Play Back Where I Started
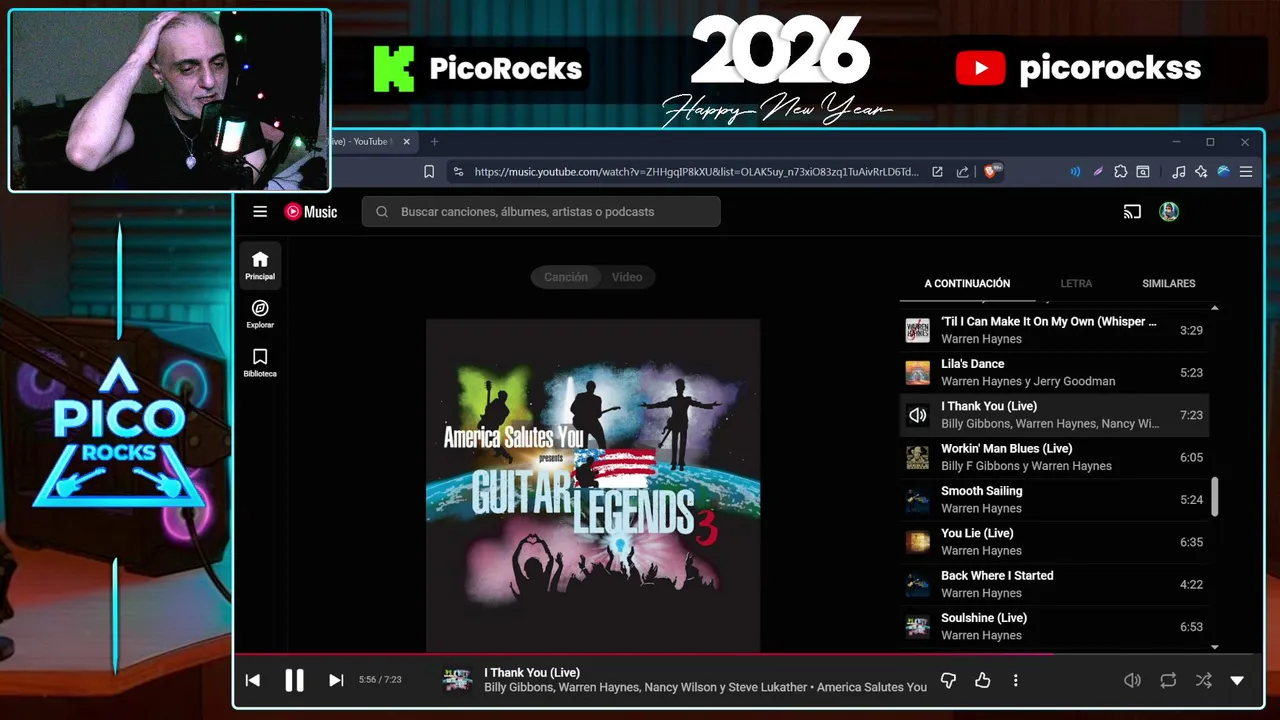This screenshot has width=1280, height=720. (x=1054, y=584)
